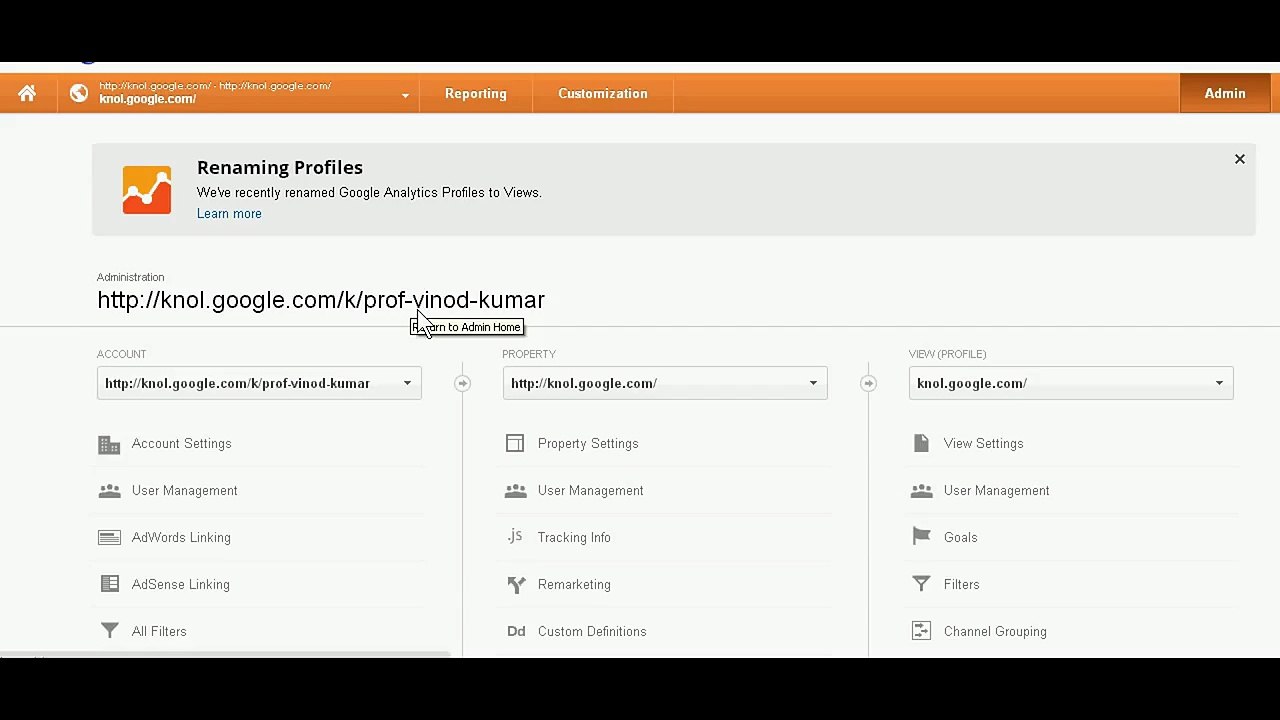
Task: Click the View Settings document icon
Action: click(x=921, y=443)
